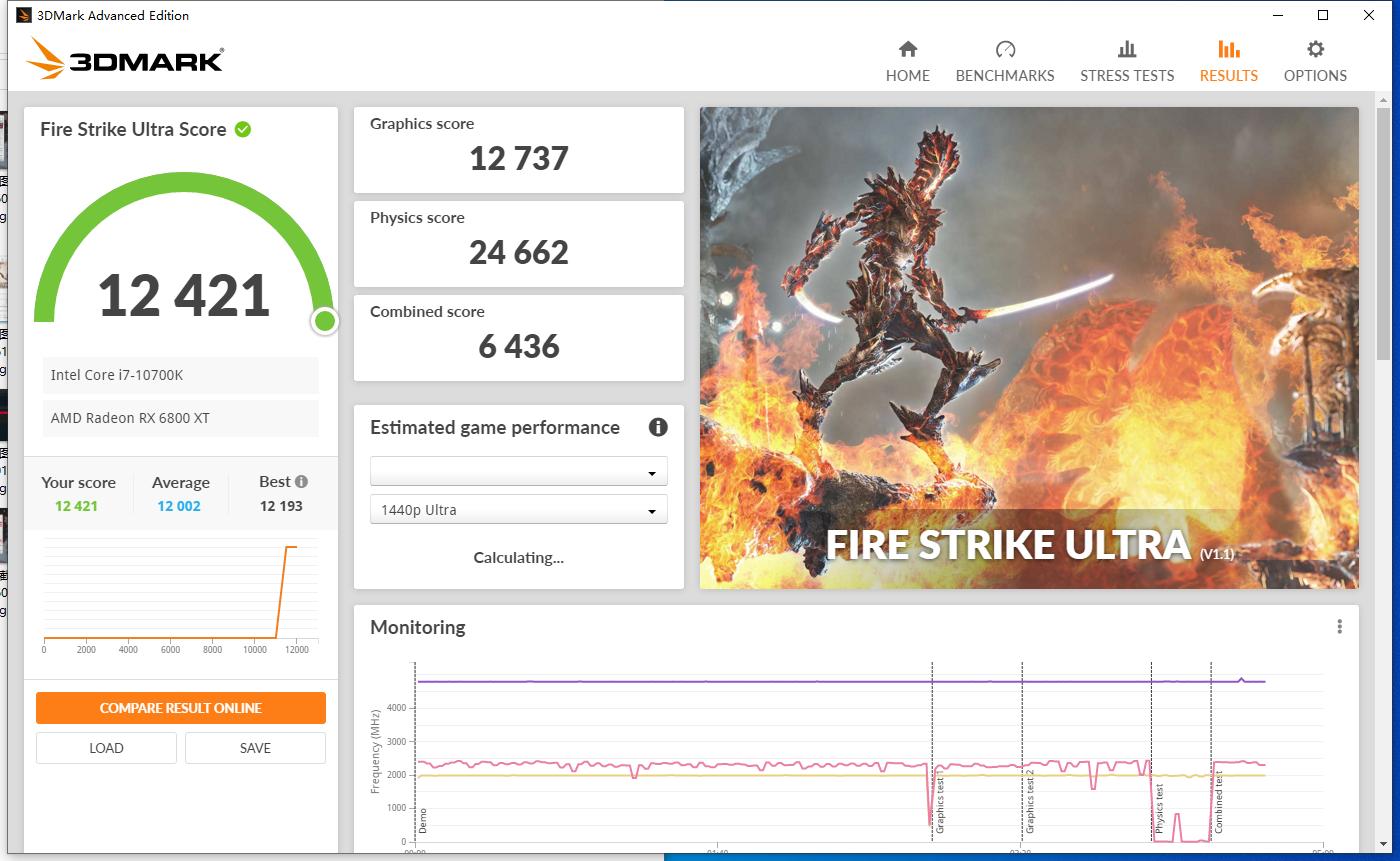Click the green score gauge end knob
Viewport: 1400px width, 861px height.
(x=325, y=321)
